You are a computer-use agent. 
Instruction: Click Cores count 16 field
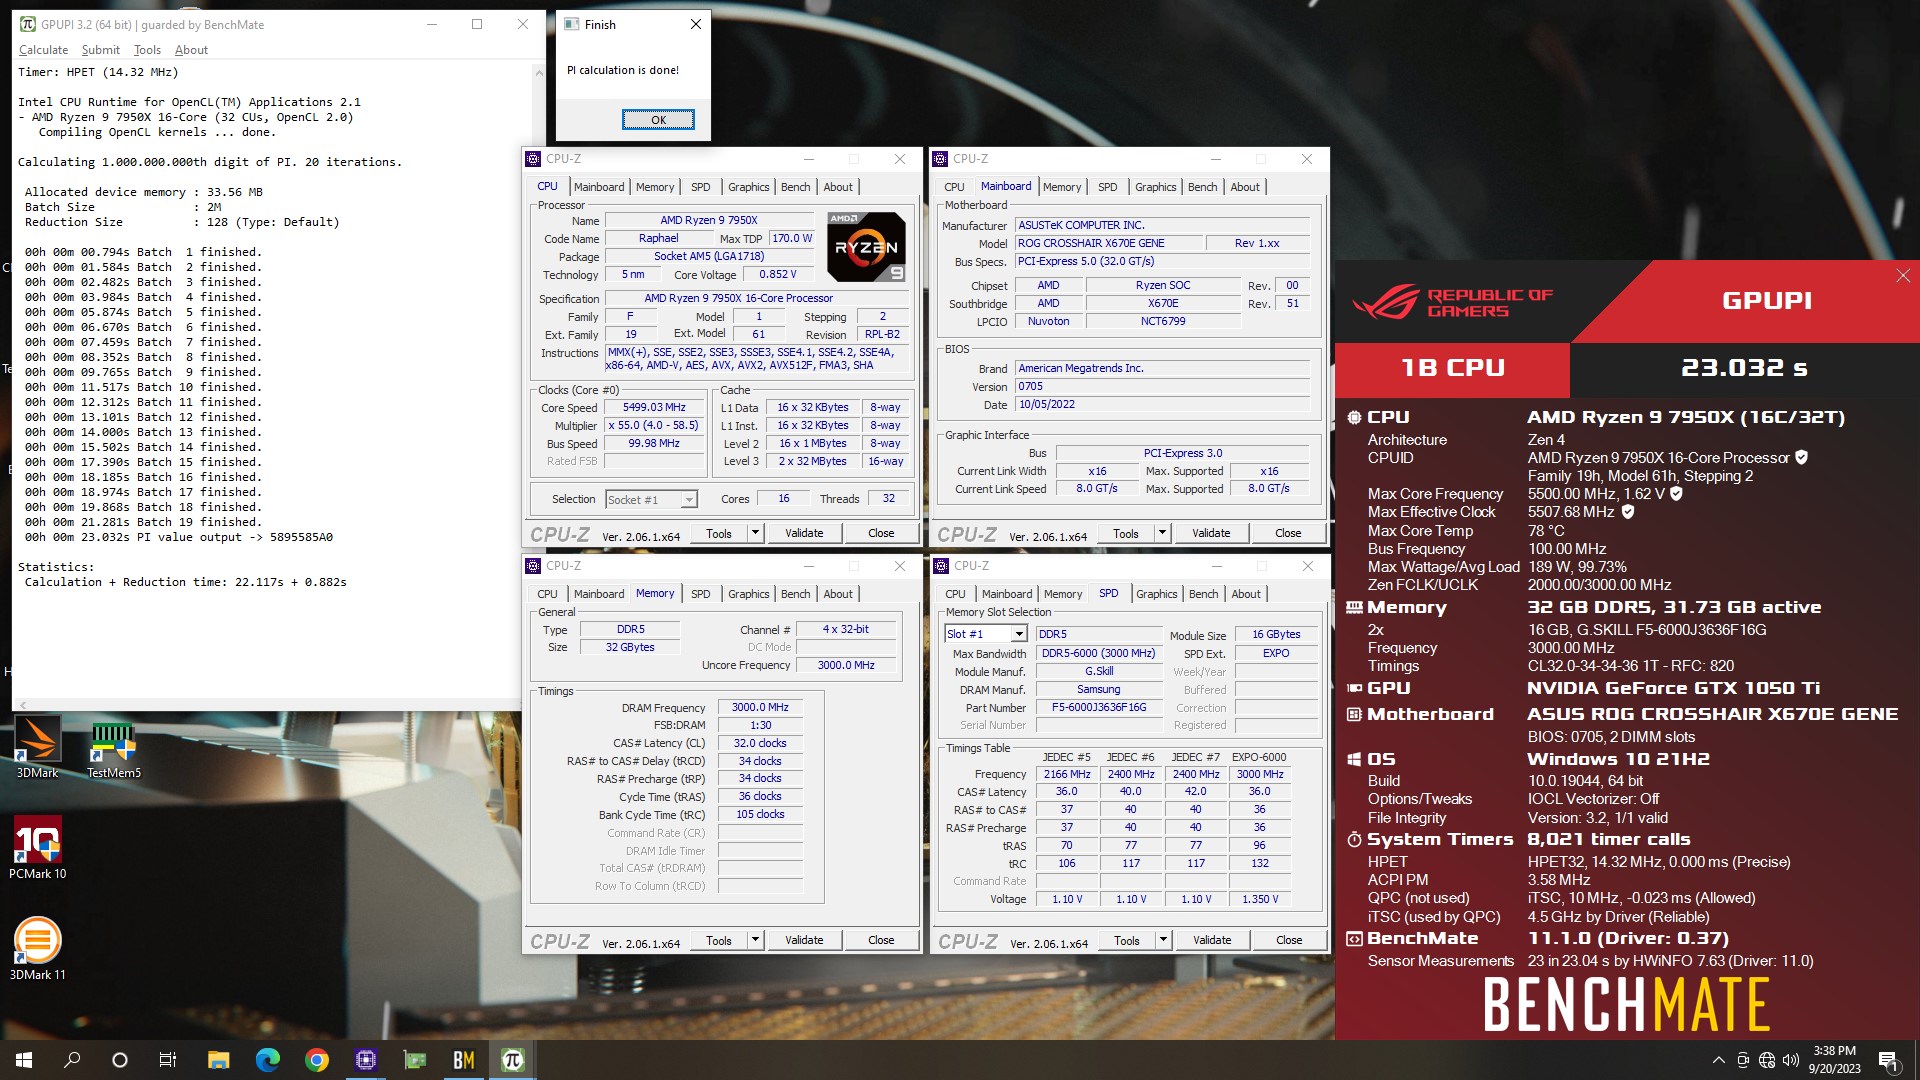click(x=784, y=498)
